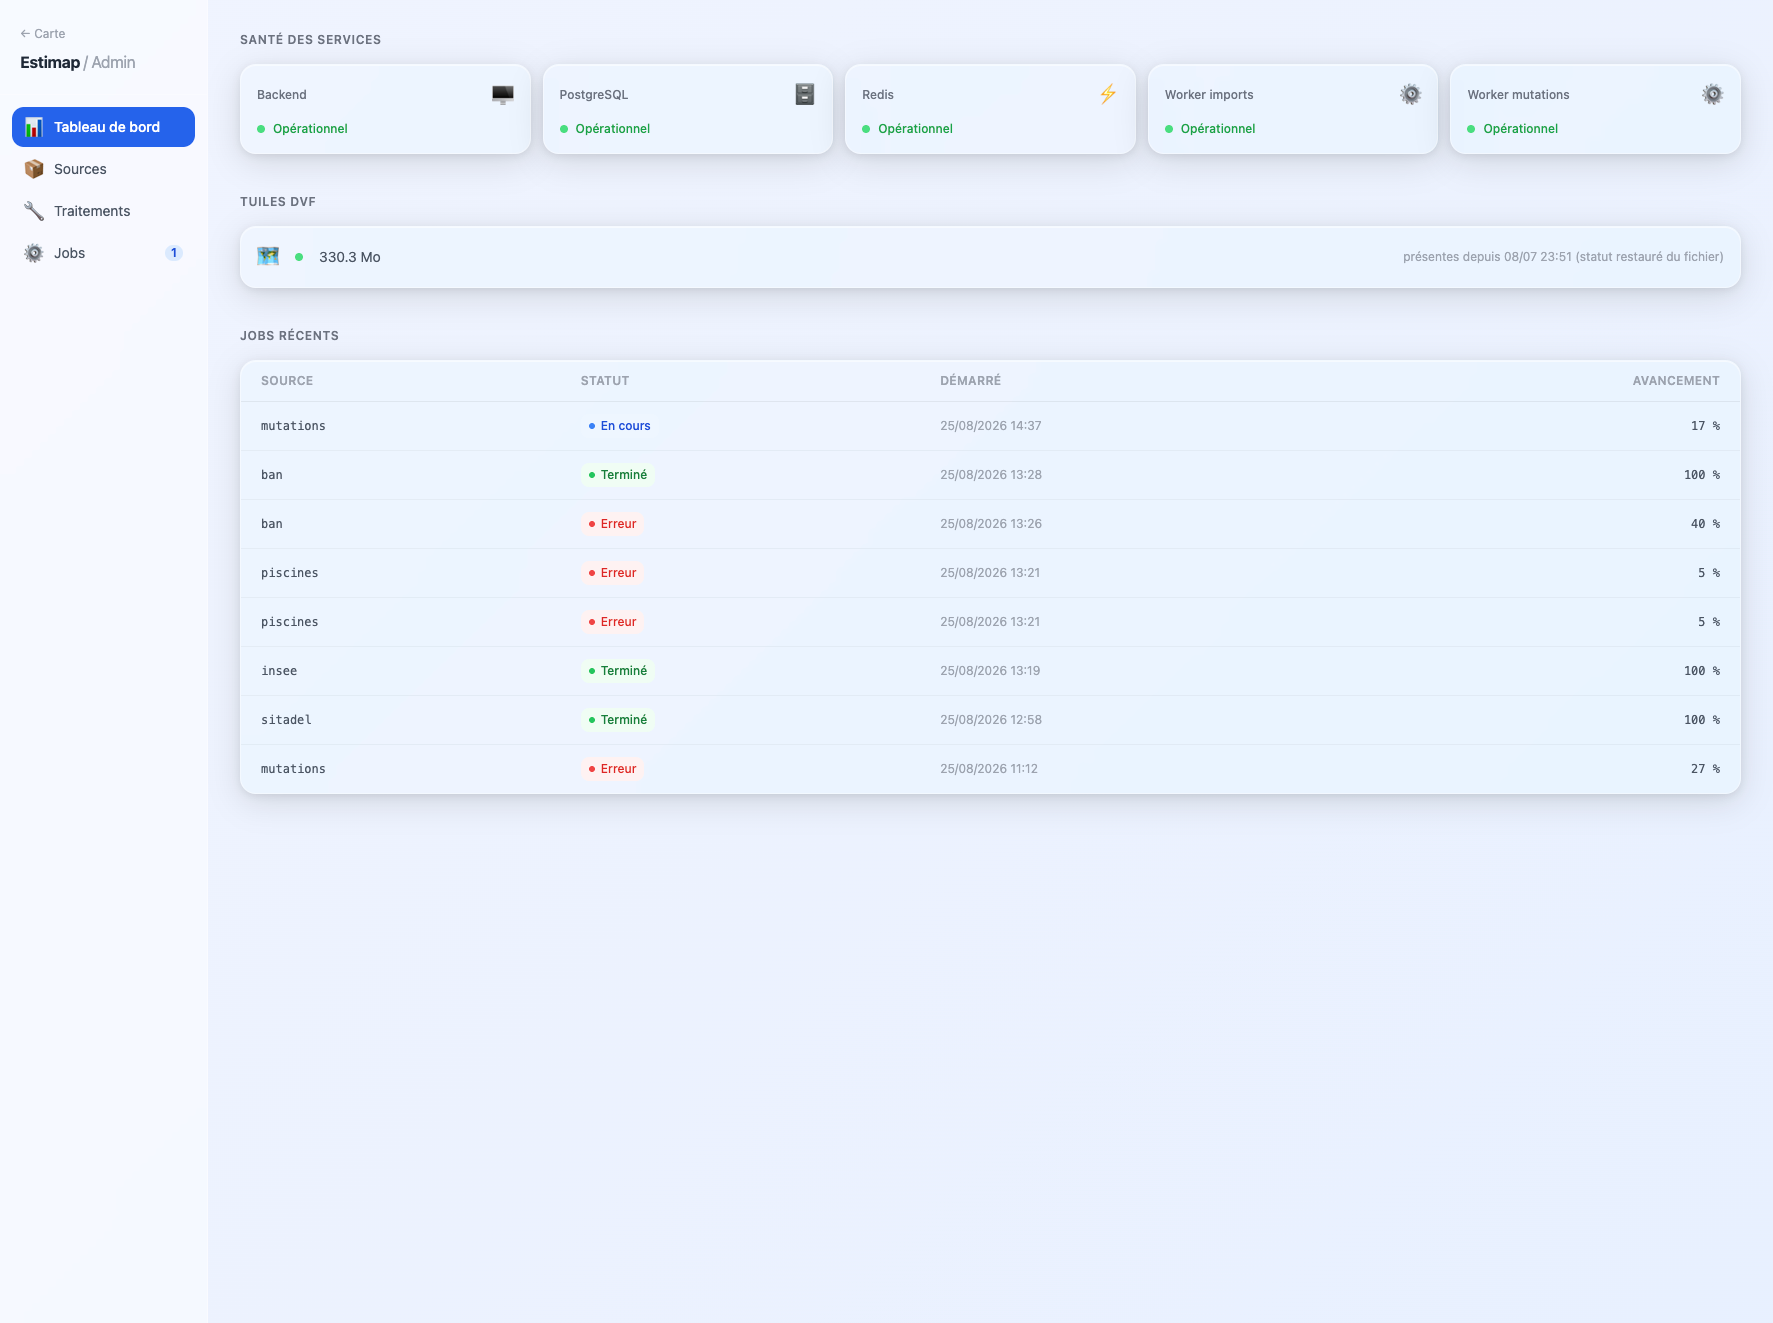The image size is (1773, 1323).
Task: Open the Jobs menu item
Action: point(103,253)
